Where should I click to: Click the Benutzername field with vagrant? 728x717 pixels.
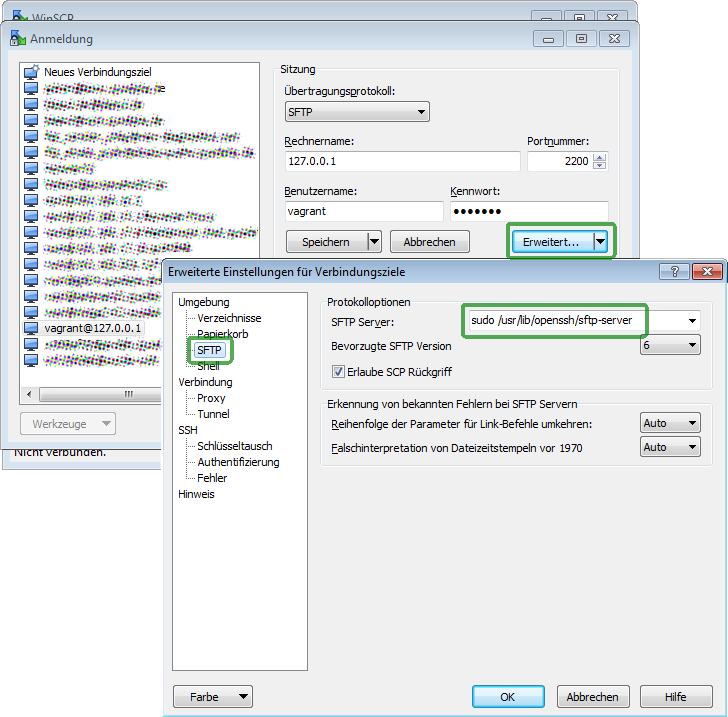[x=364, y=211]
